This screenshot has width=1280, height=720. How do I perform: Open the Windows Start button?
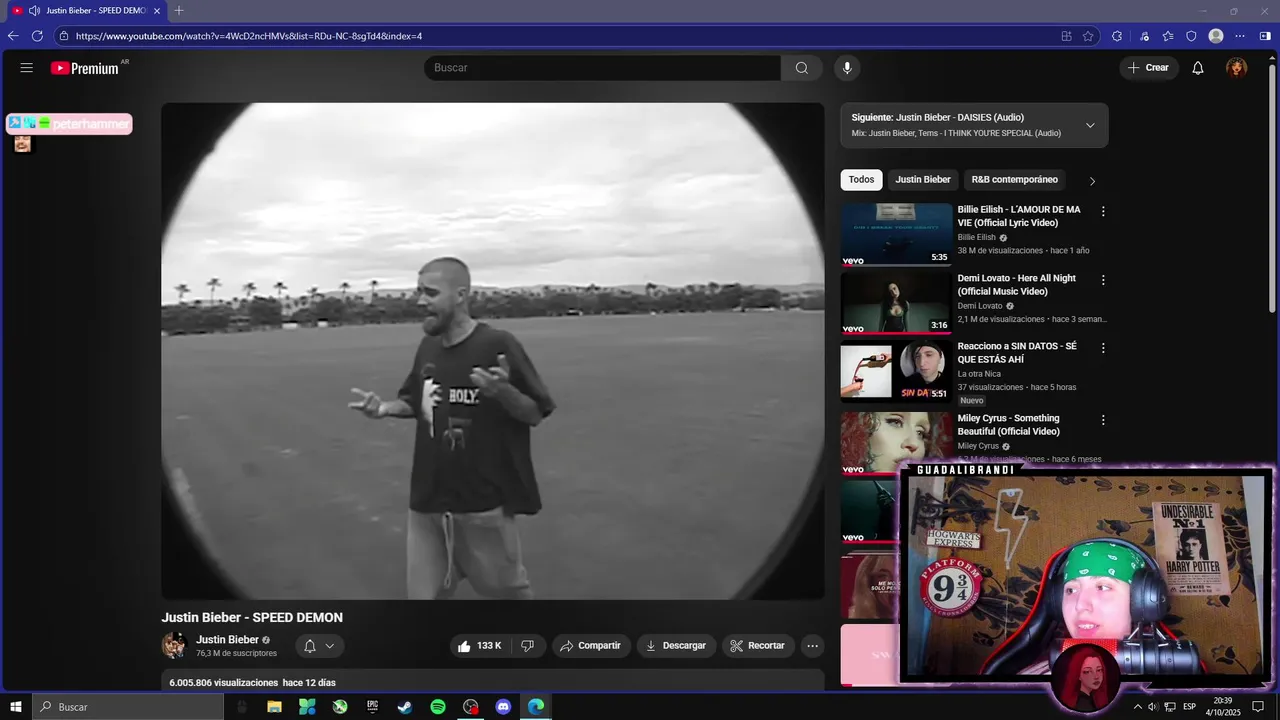coord(16,707)
